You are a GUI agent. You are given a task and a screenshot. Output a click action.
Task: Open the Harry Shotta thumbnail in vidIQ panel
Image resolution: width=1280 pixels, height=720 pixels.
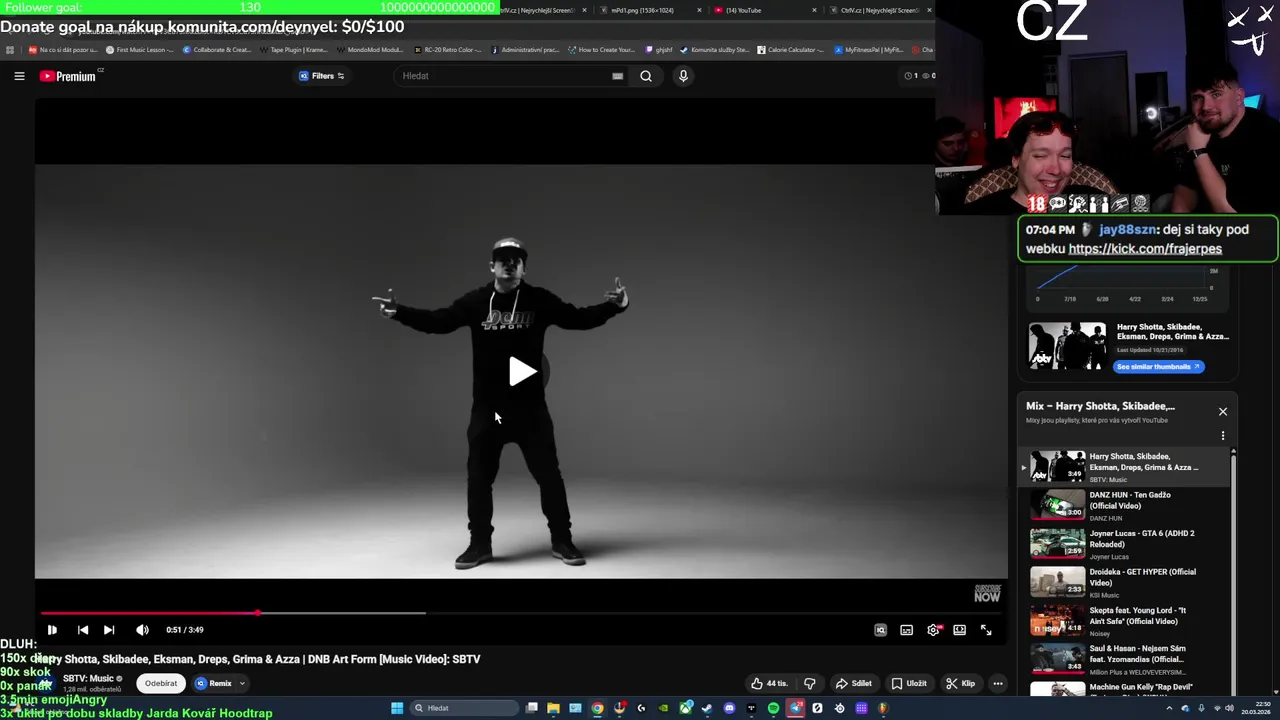1068,346
